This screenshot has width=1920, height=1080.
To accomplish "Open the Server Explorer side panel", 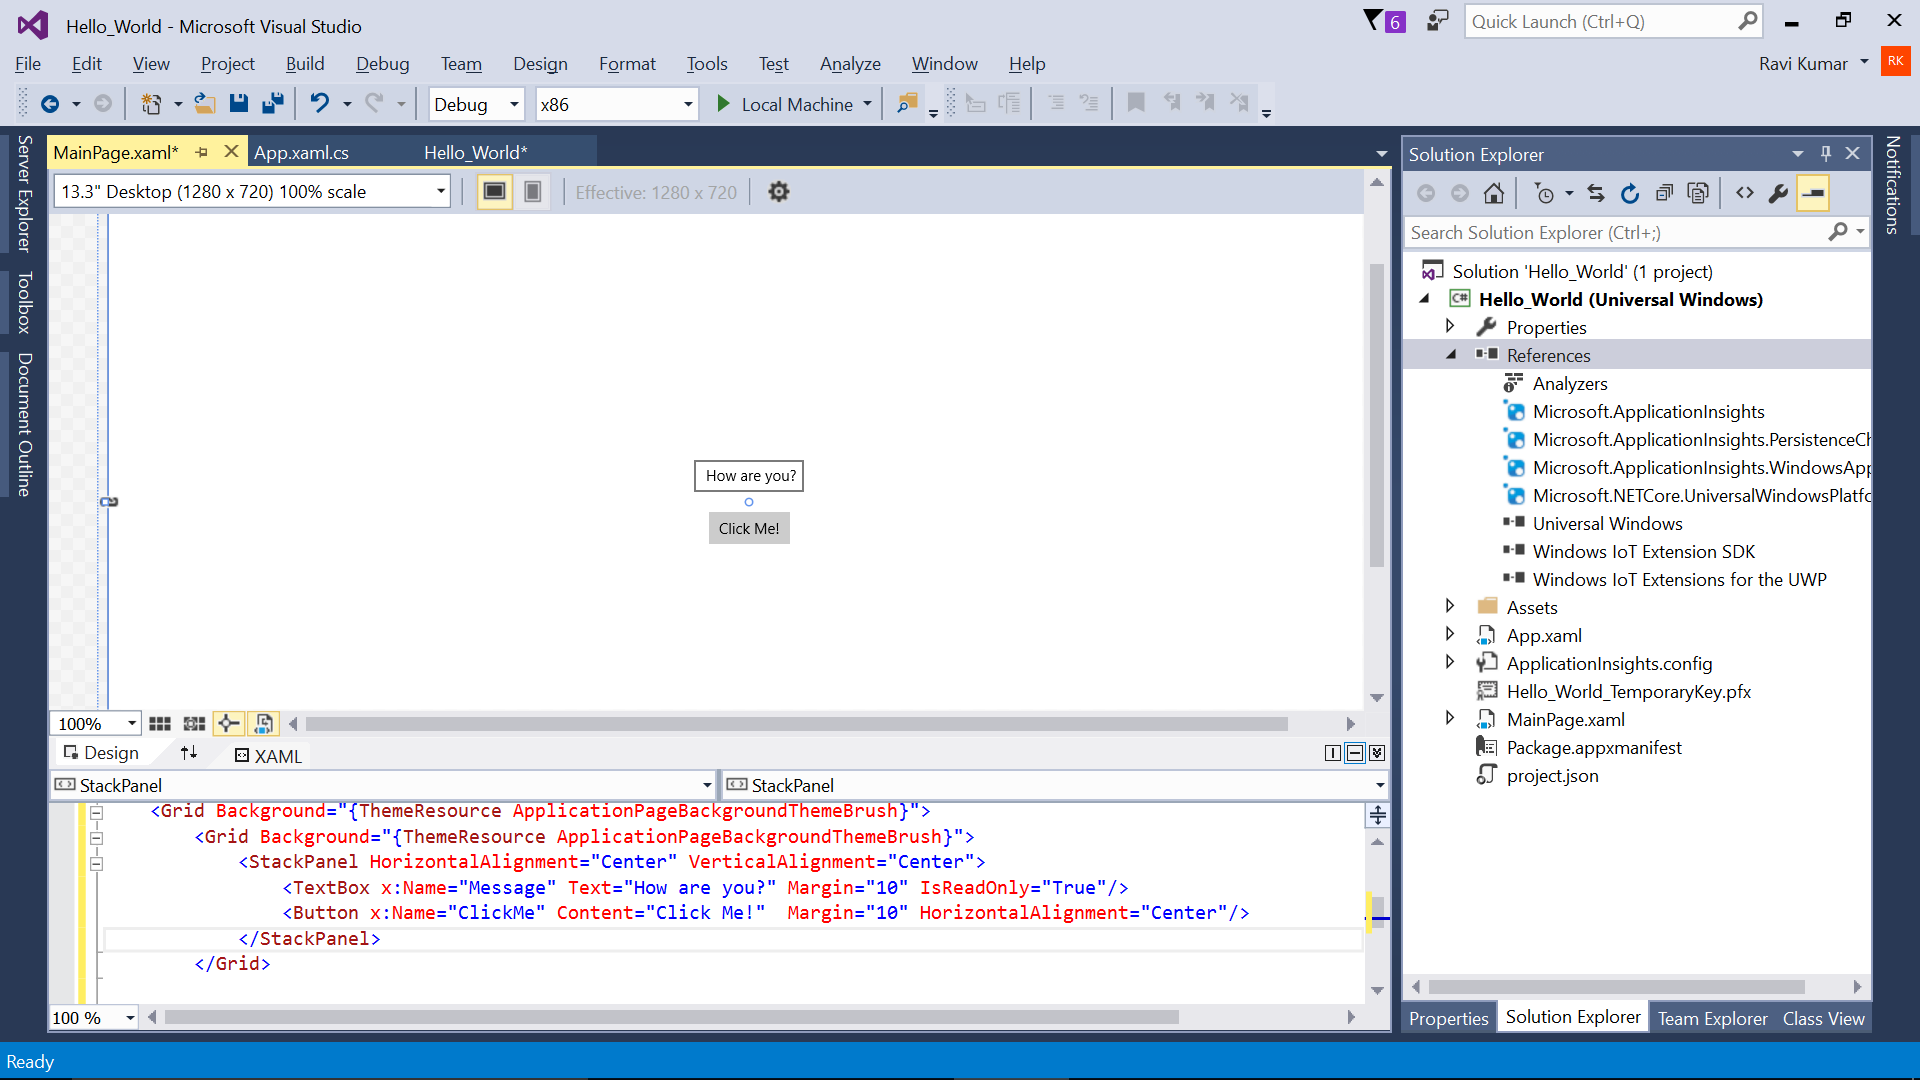I will click(x=24, y=193).
